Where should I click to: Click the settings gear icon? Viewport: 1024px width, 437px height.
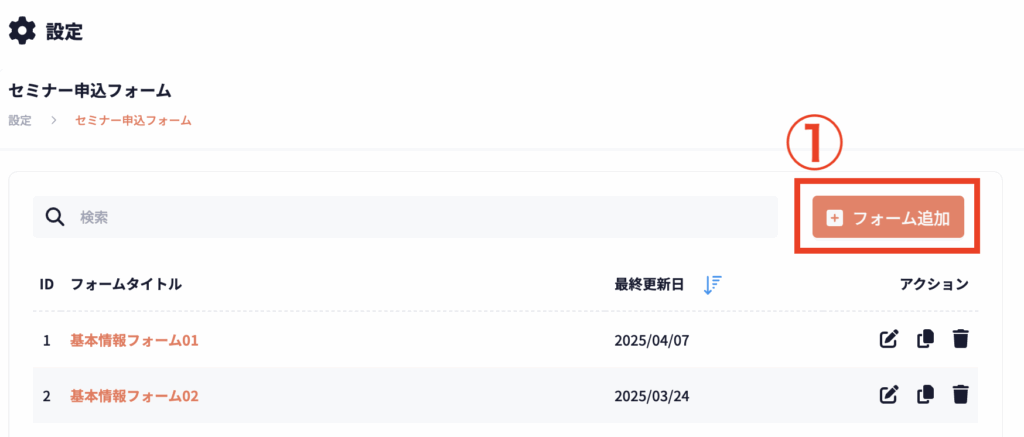point(21,32)
